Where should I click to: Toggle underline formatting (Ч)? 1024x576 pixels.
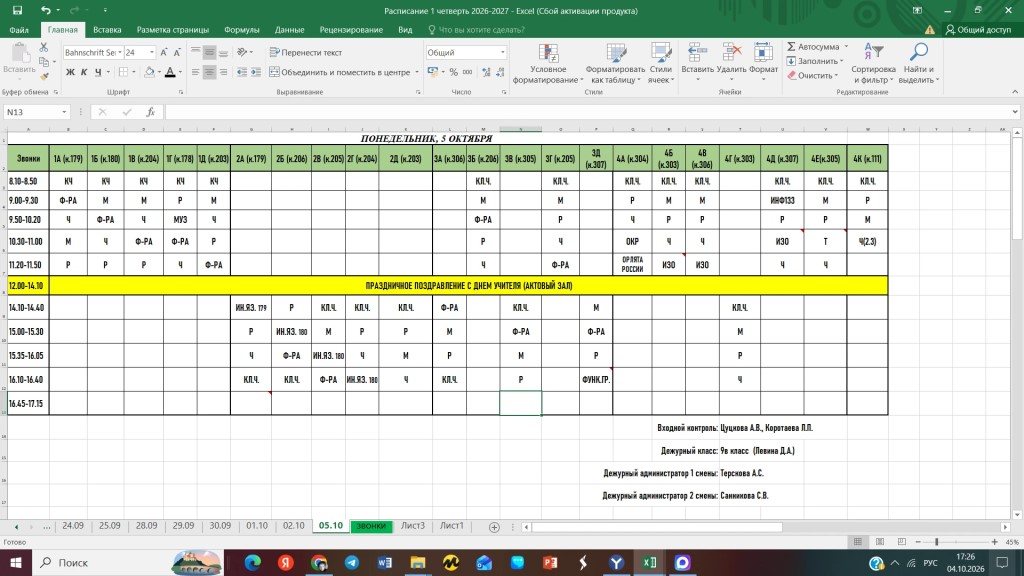tap(98, 72)
